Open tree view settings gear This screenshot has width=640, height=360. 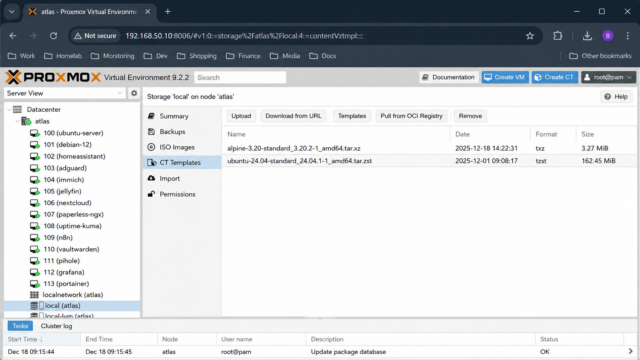coord(134,93)
